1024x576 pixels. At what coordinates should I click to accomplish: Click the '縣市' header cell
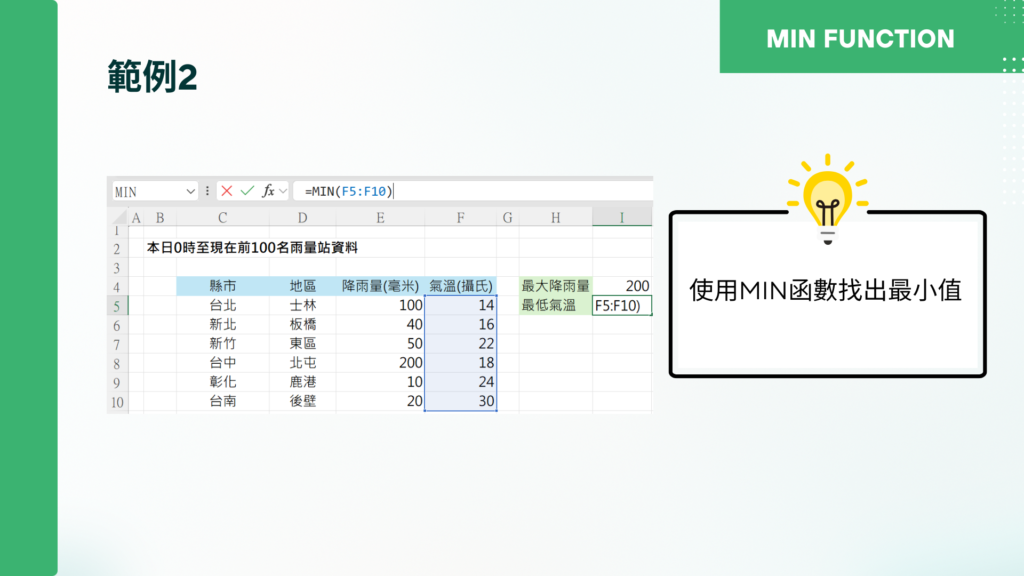pos(223,286)
